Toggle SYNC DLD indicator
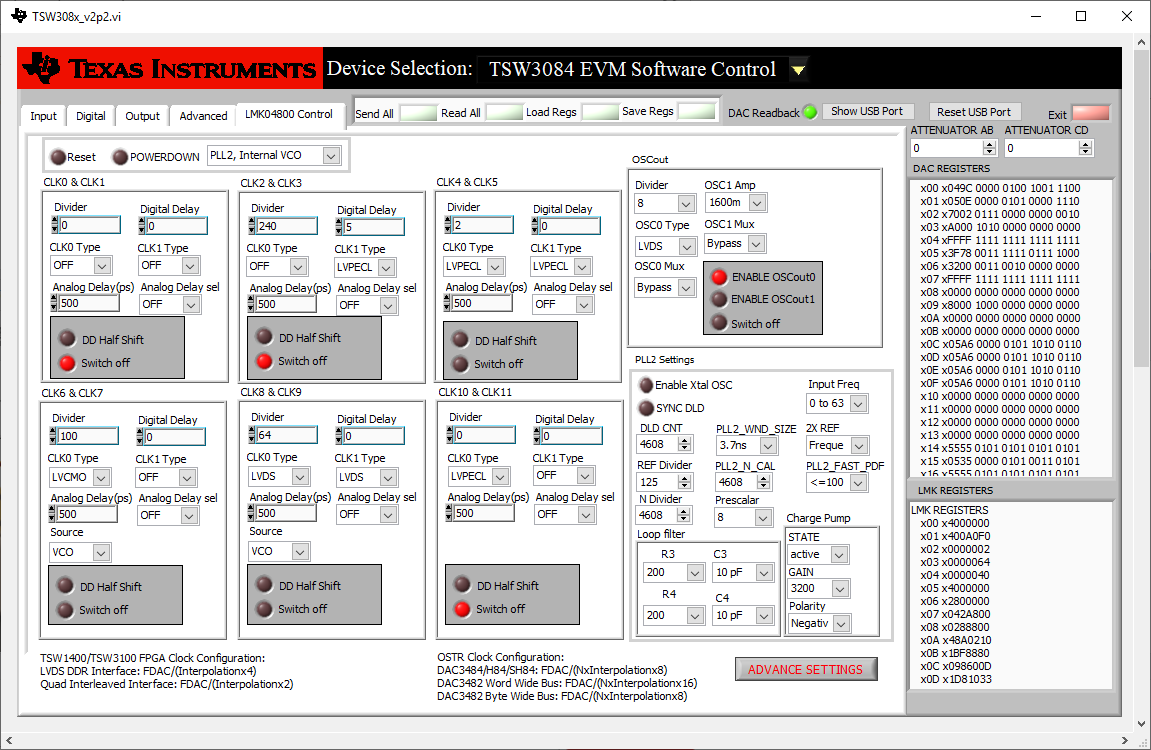 point(646,407)
